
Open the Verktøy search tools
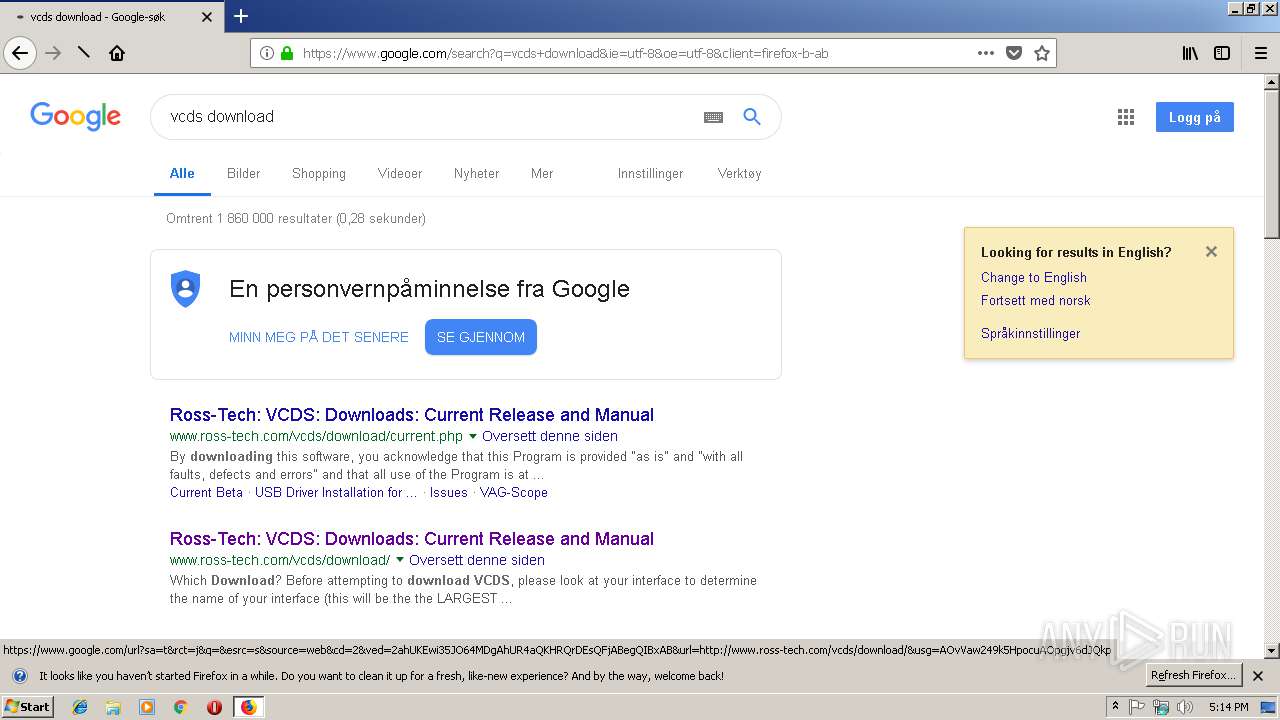click(x=739, y=173)
